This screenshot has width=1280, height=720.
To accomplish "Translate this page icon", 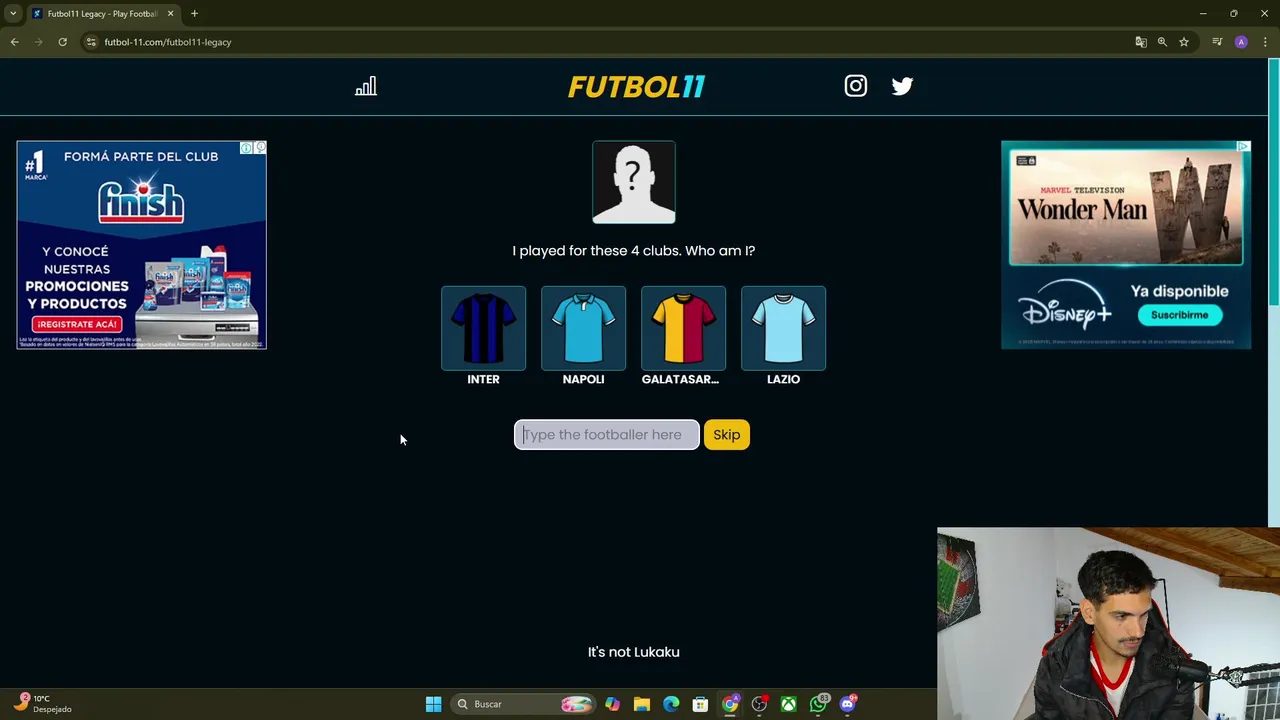I will 1141,42.
